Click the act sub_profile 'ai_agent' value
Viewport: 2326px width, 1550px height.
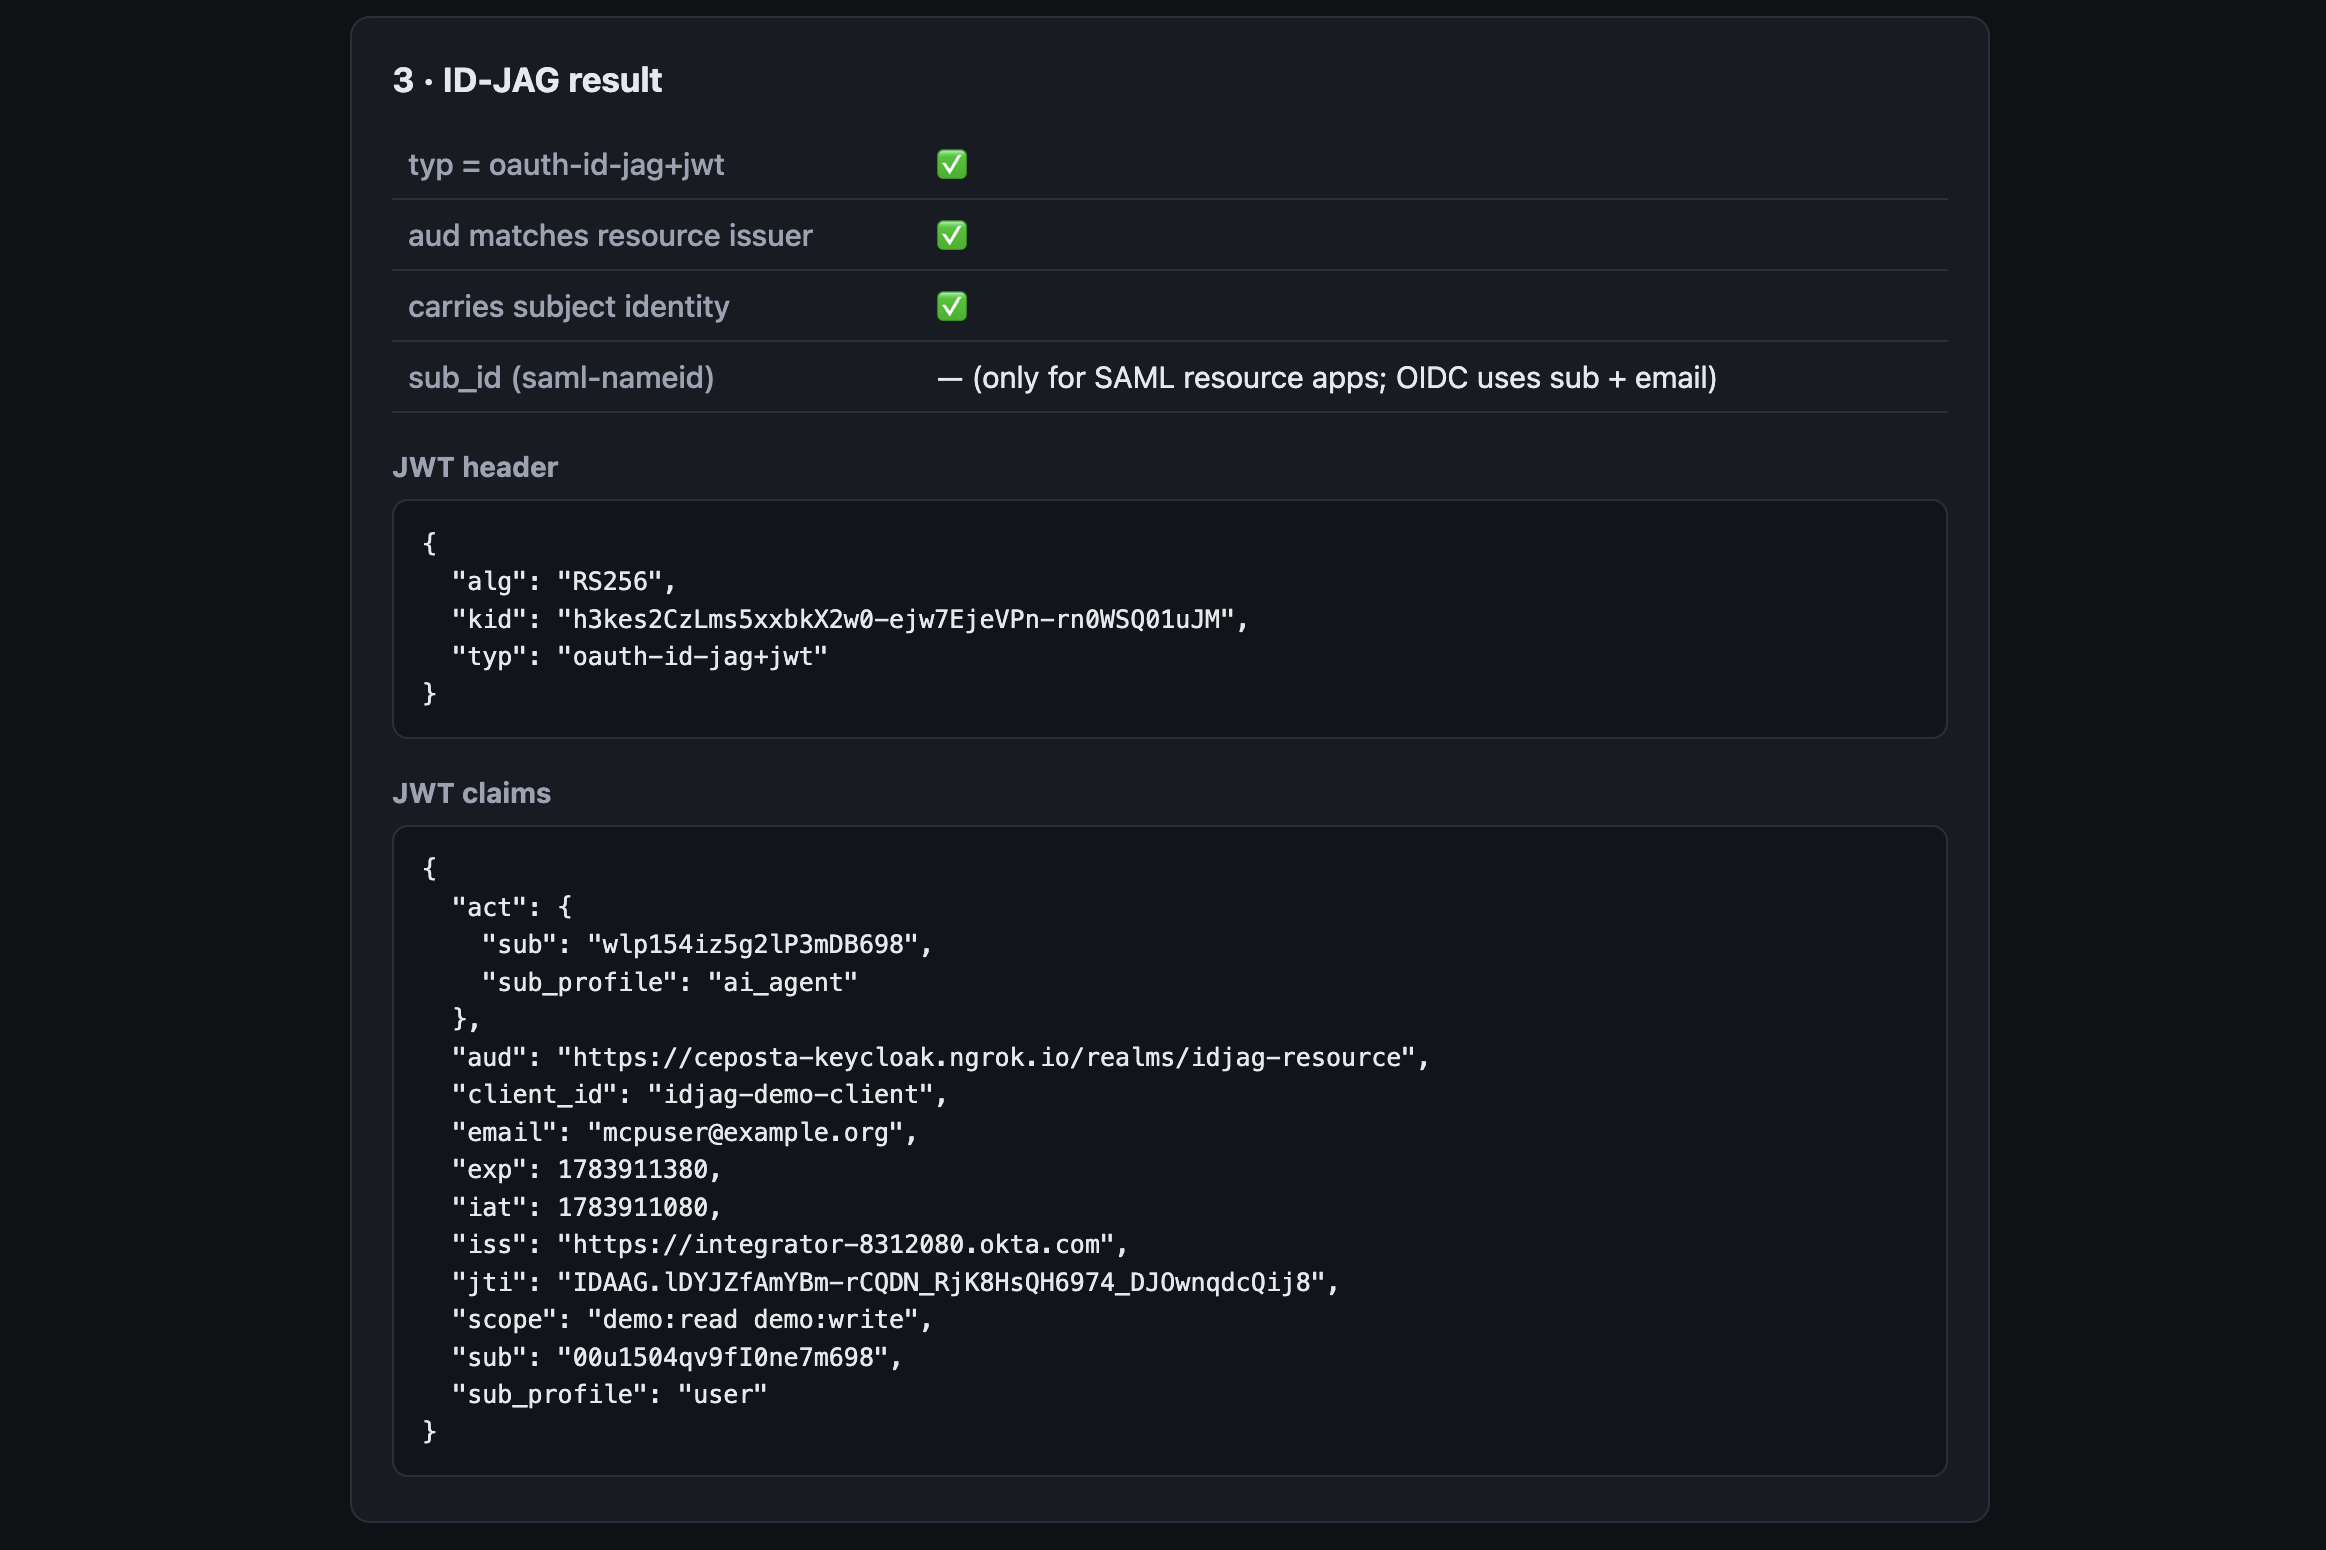coord(782,982)
